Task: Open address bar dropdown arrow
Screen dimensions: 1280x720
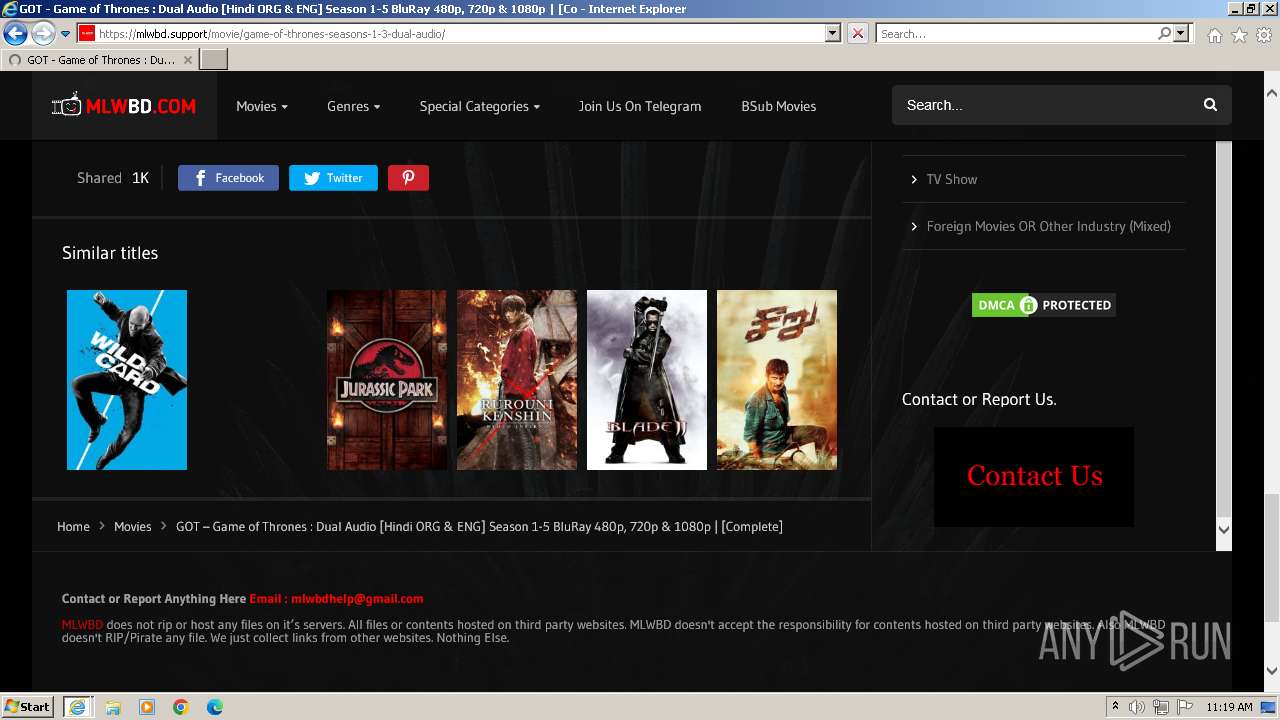Action: (833, 34)
